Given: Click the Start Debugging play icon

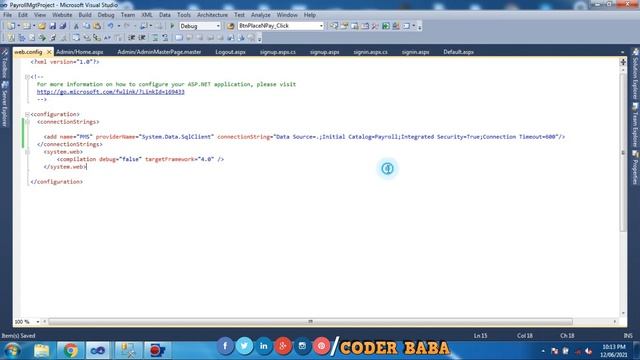Looking at the screenshot, I should (172, 26).
